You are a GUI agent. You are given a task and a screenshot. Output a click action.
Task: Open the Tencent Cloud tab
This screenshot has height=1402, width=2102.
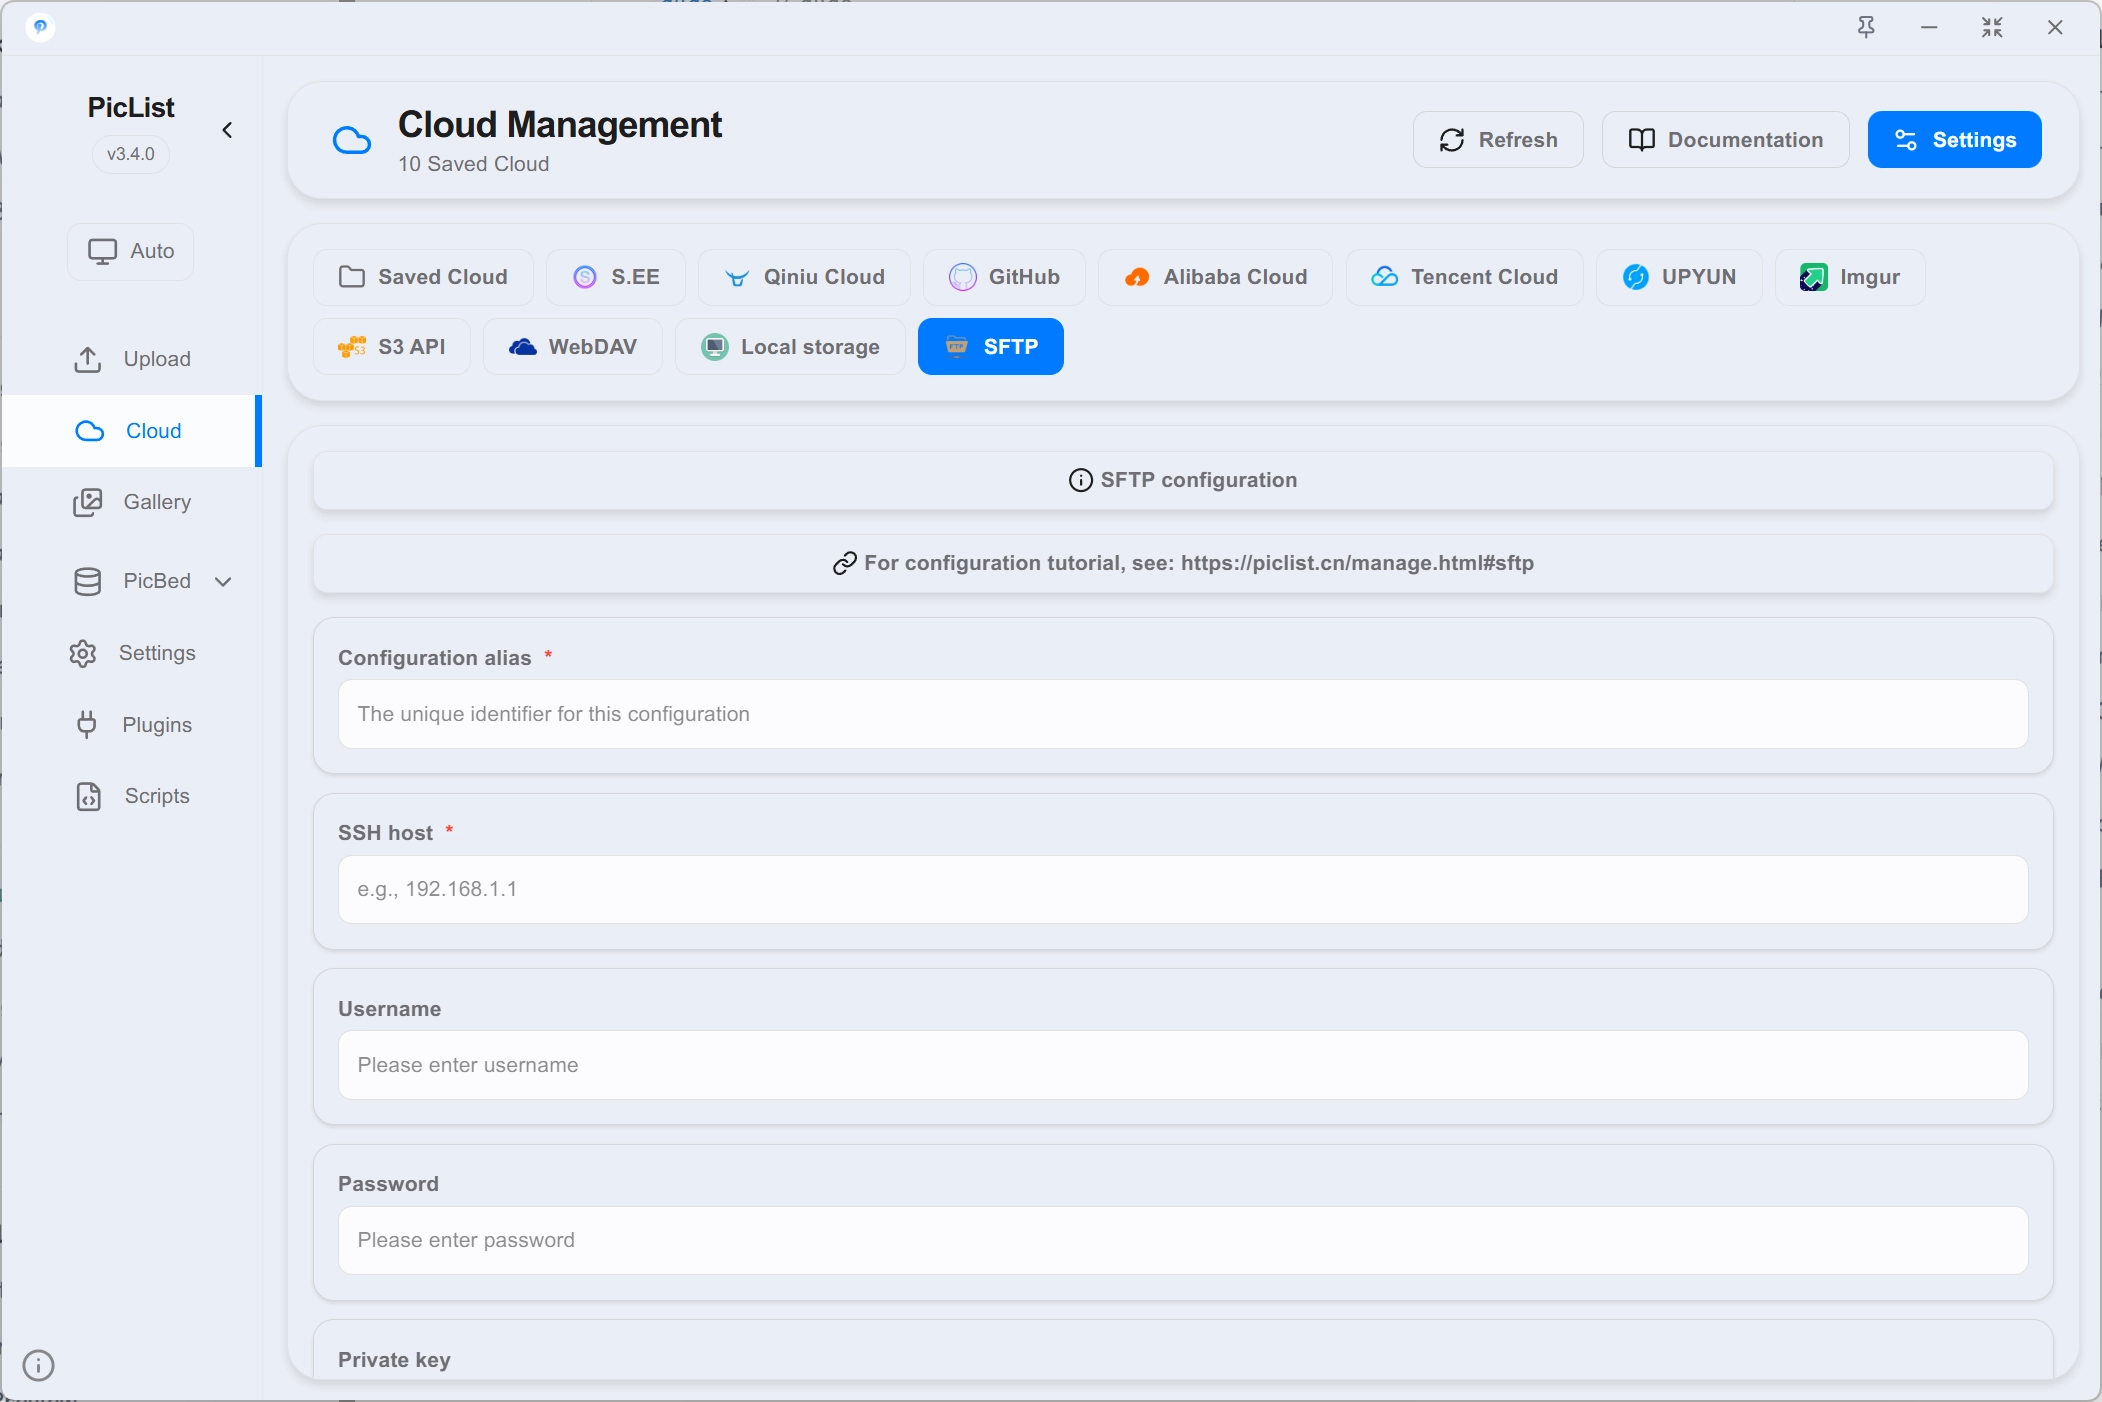pos(1465,277)
